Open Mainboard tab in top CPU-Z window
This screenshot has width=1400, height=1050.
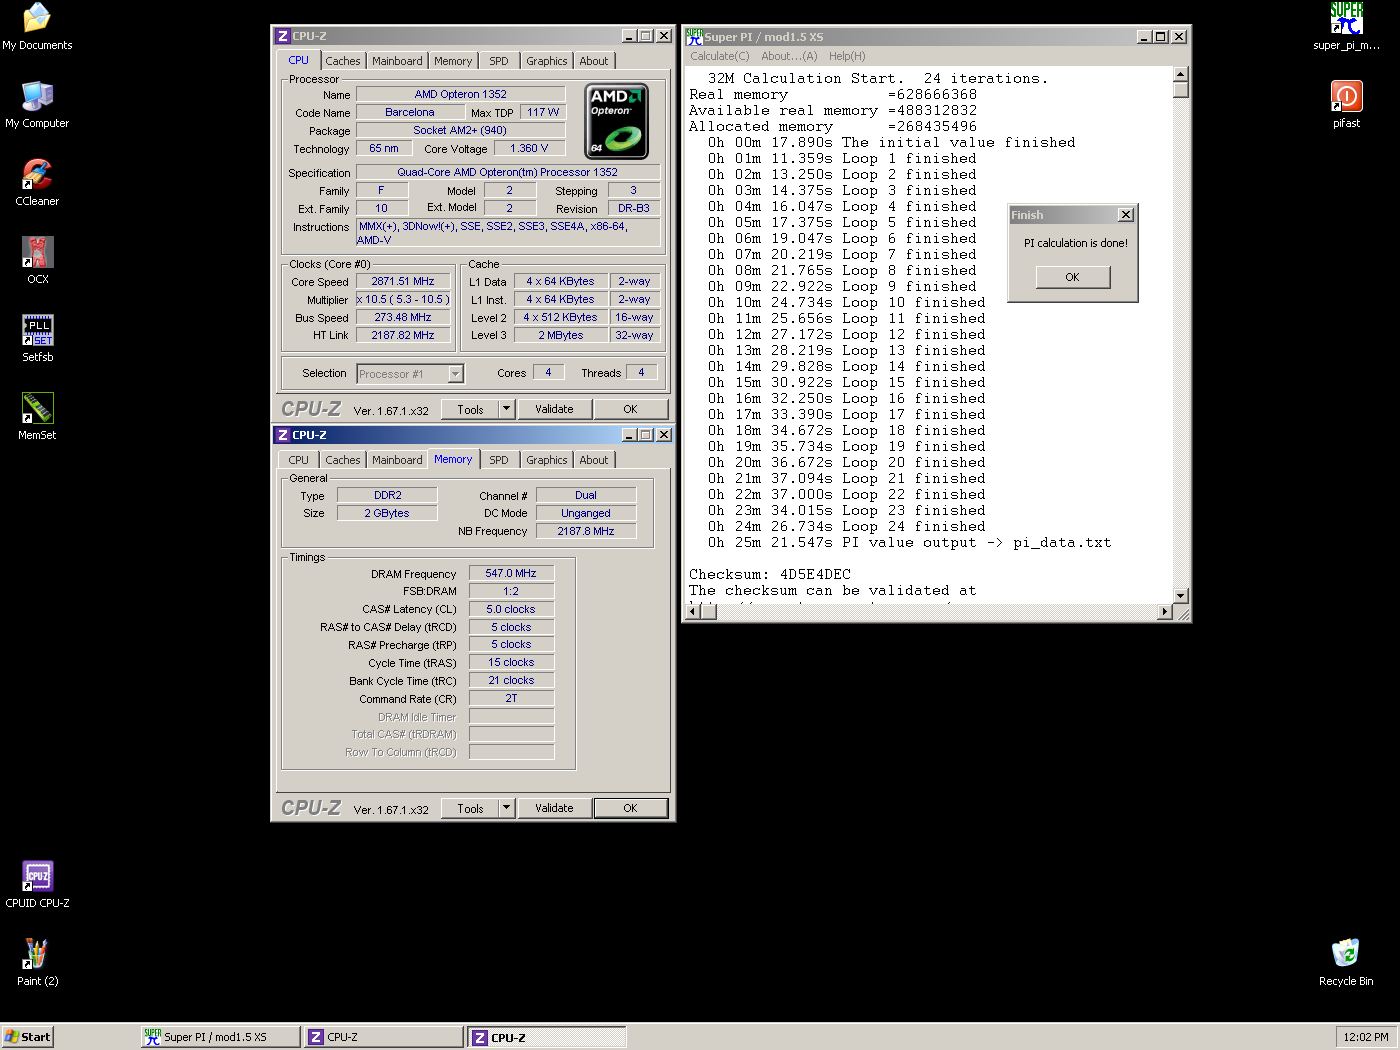[x=397, y=61]
